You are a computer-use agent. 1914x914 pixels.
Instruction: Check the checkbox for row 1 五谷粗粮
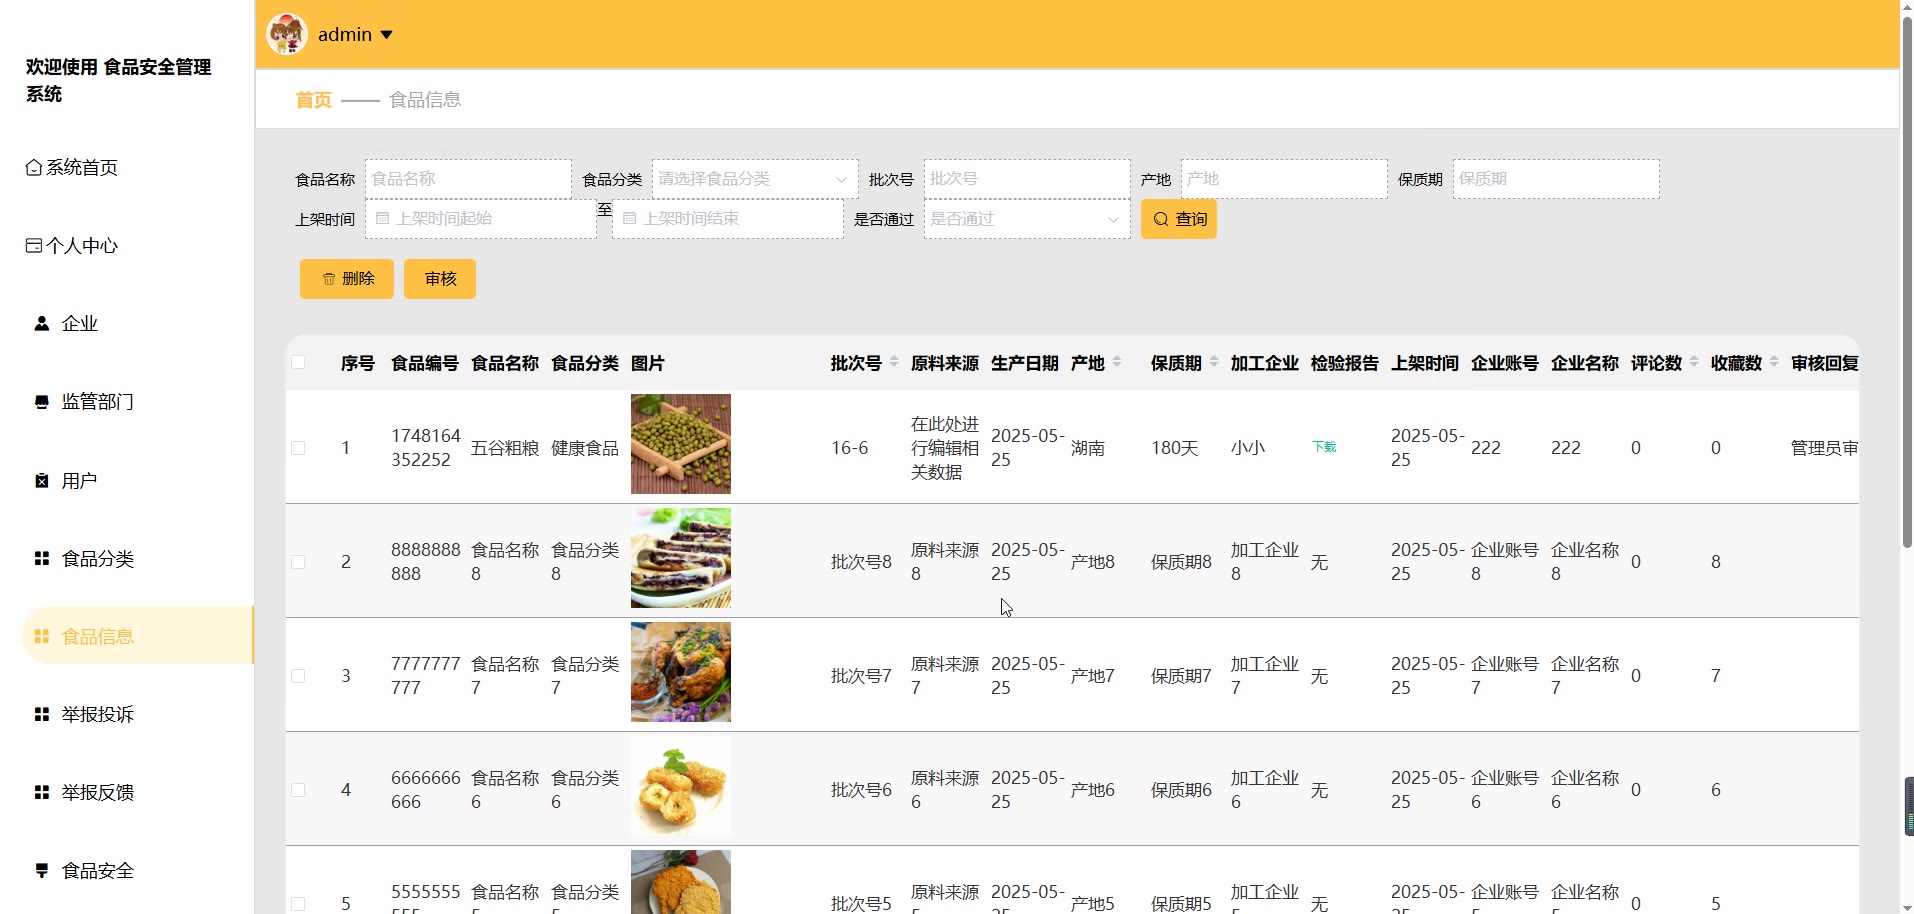pyautogui.click(x=298, y=448)
